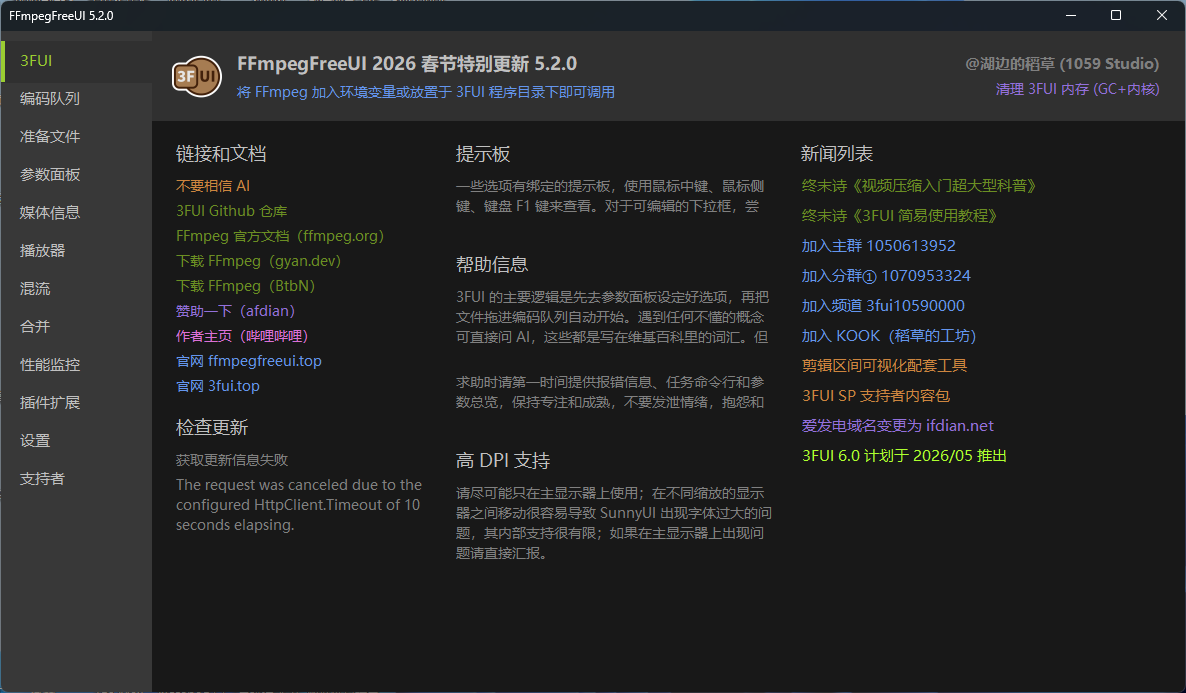Click the 求助时请第一时间提供报错信息 paragraph
The height and width of the screenshot is (693, 1186).
(610, 392)
